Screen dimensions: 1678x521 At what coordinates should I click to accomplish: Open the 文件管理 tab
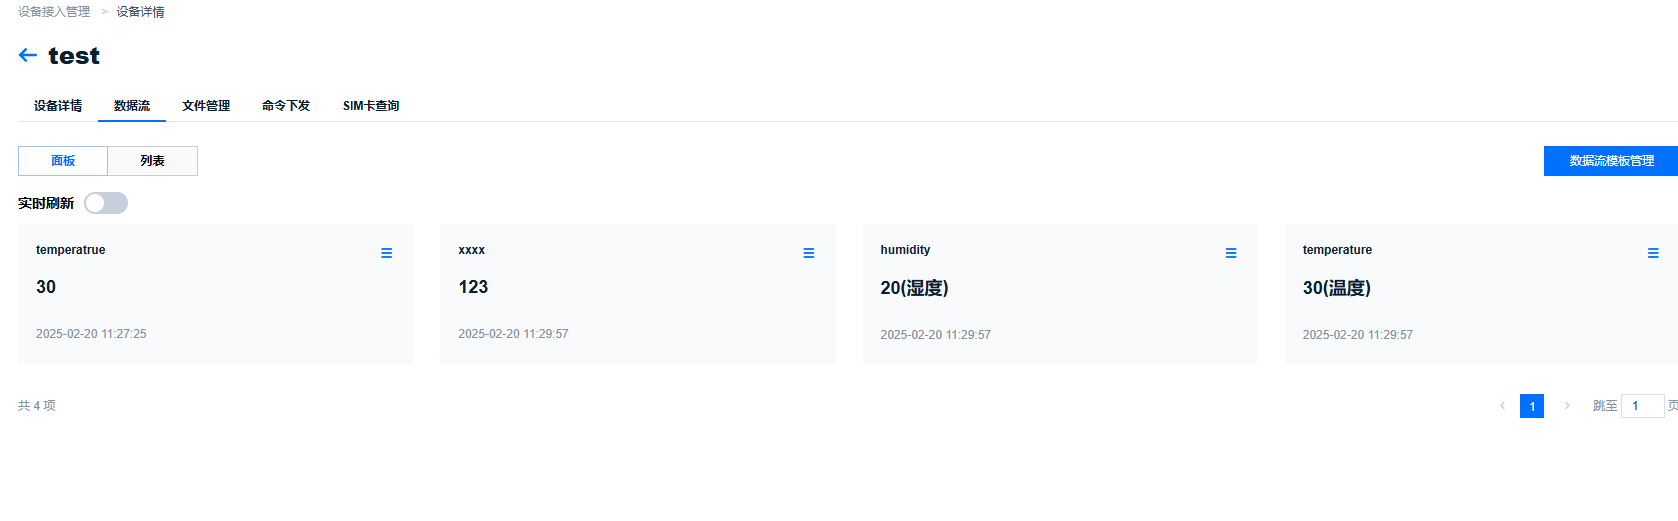pos(206,106)
